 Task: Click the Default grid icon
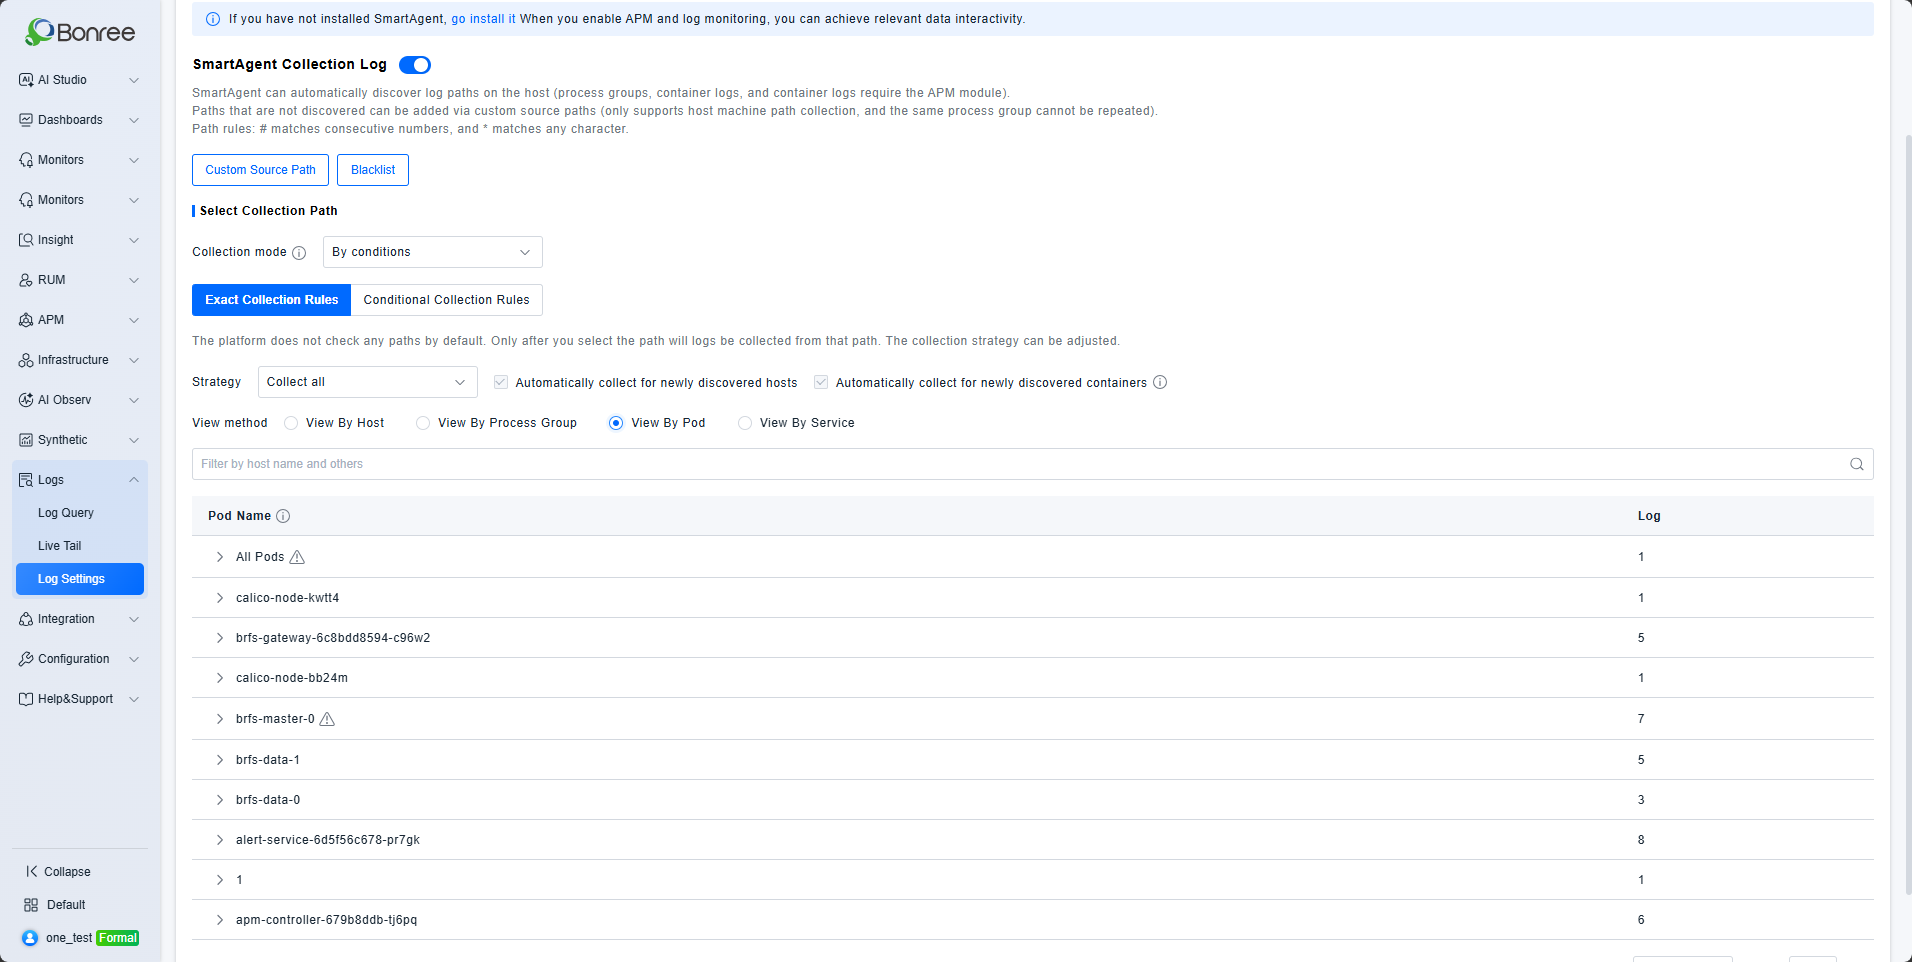(x=31, y=905)
